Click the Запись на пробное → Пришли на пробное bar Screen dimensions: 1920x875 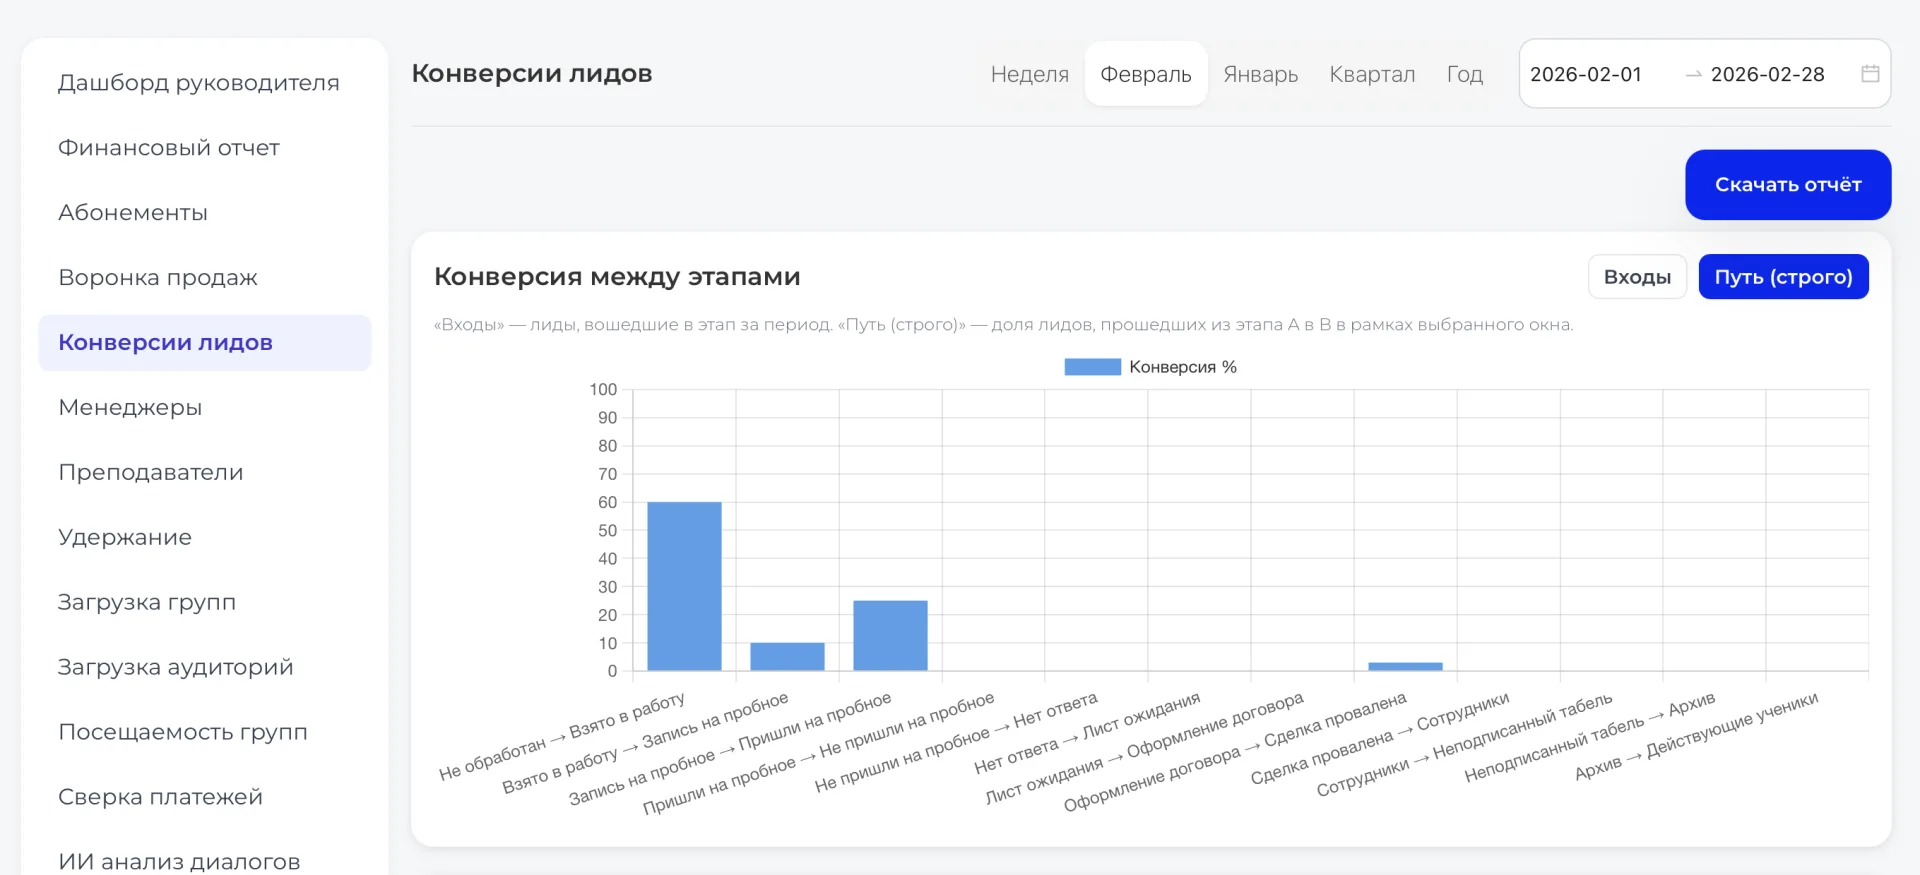coord(890,636)
